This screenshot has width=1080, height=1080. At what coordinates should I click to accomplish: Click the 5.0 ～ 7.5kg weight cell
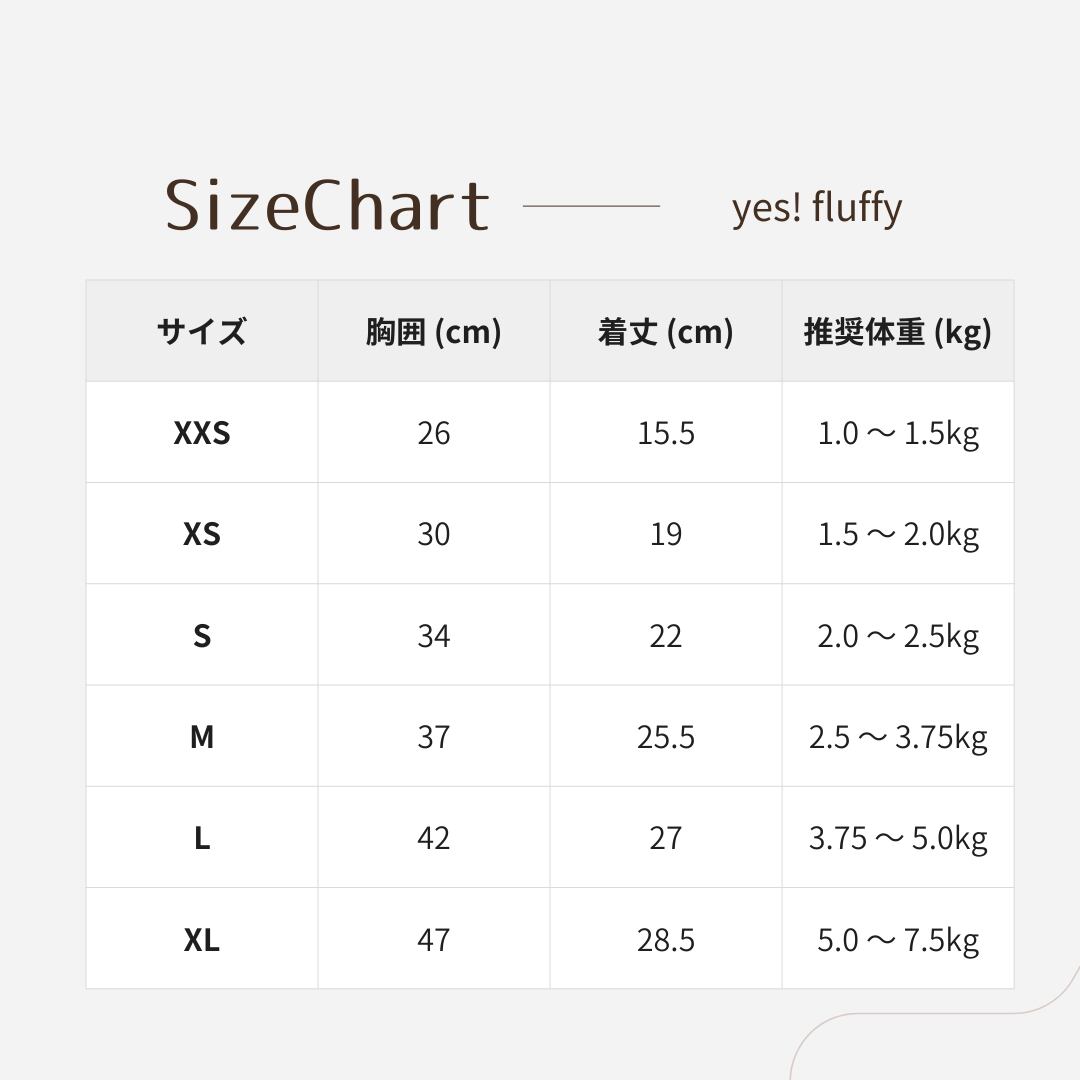(897, 940)
